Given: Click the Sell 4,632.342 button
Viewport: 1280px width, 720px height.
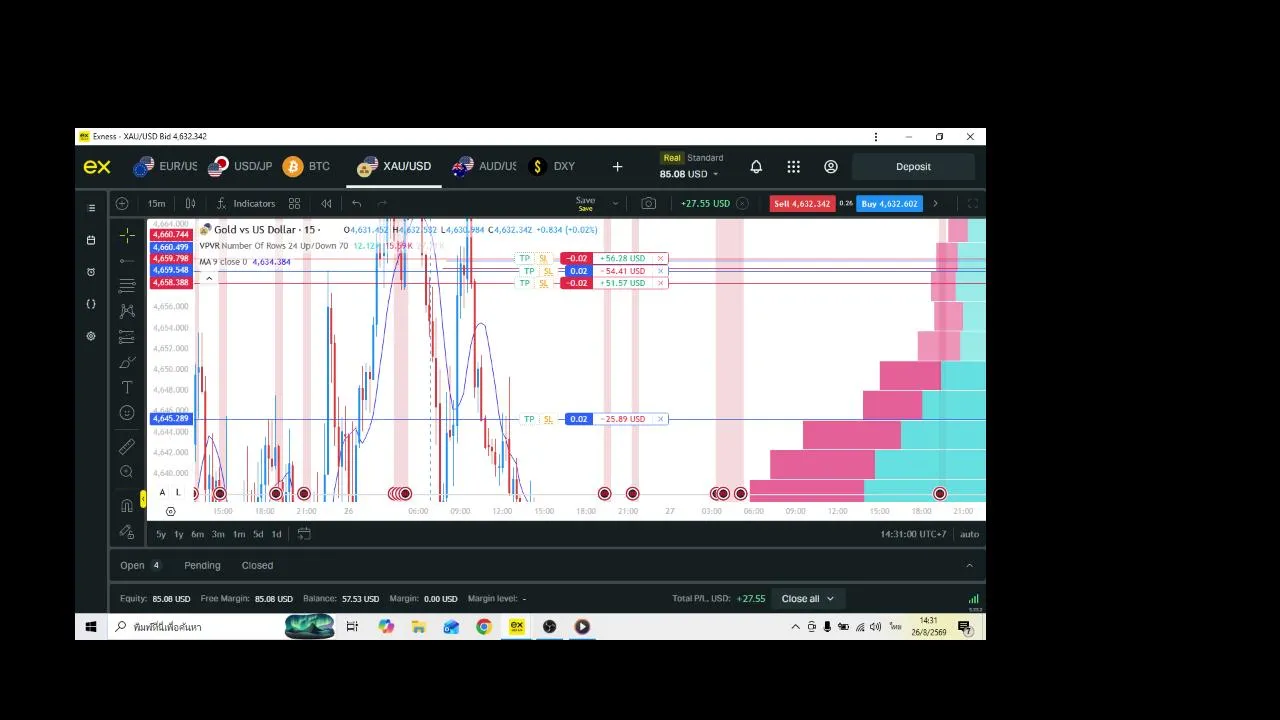Looking at the screenshot, I should click(802, 203).
